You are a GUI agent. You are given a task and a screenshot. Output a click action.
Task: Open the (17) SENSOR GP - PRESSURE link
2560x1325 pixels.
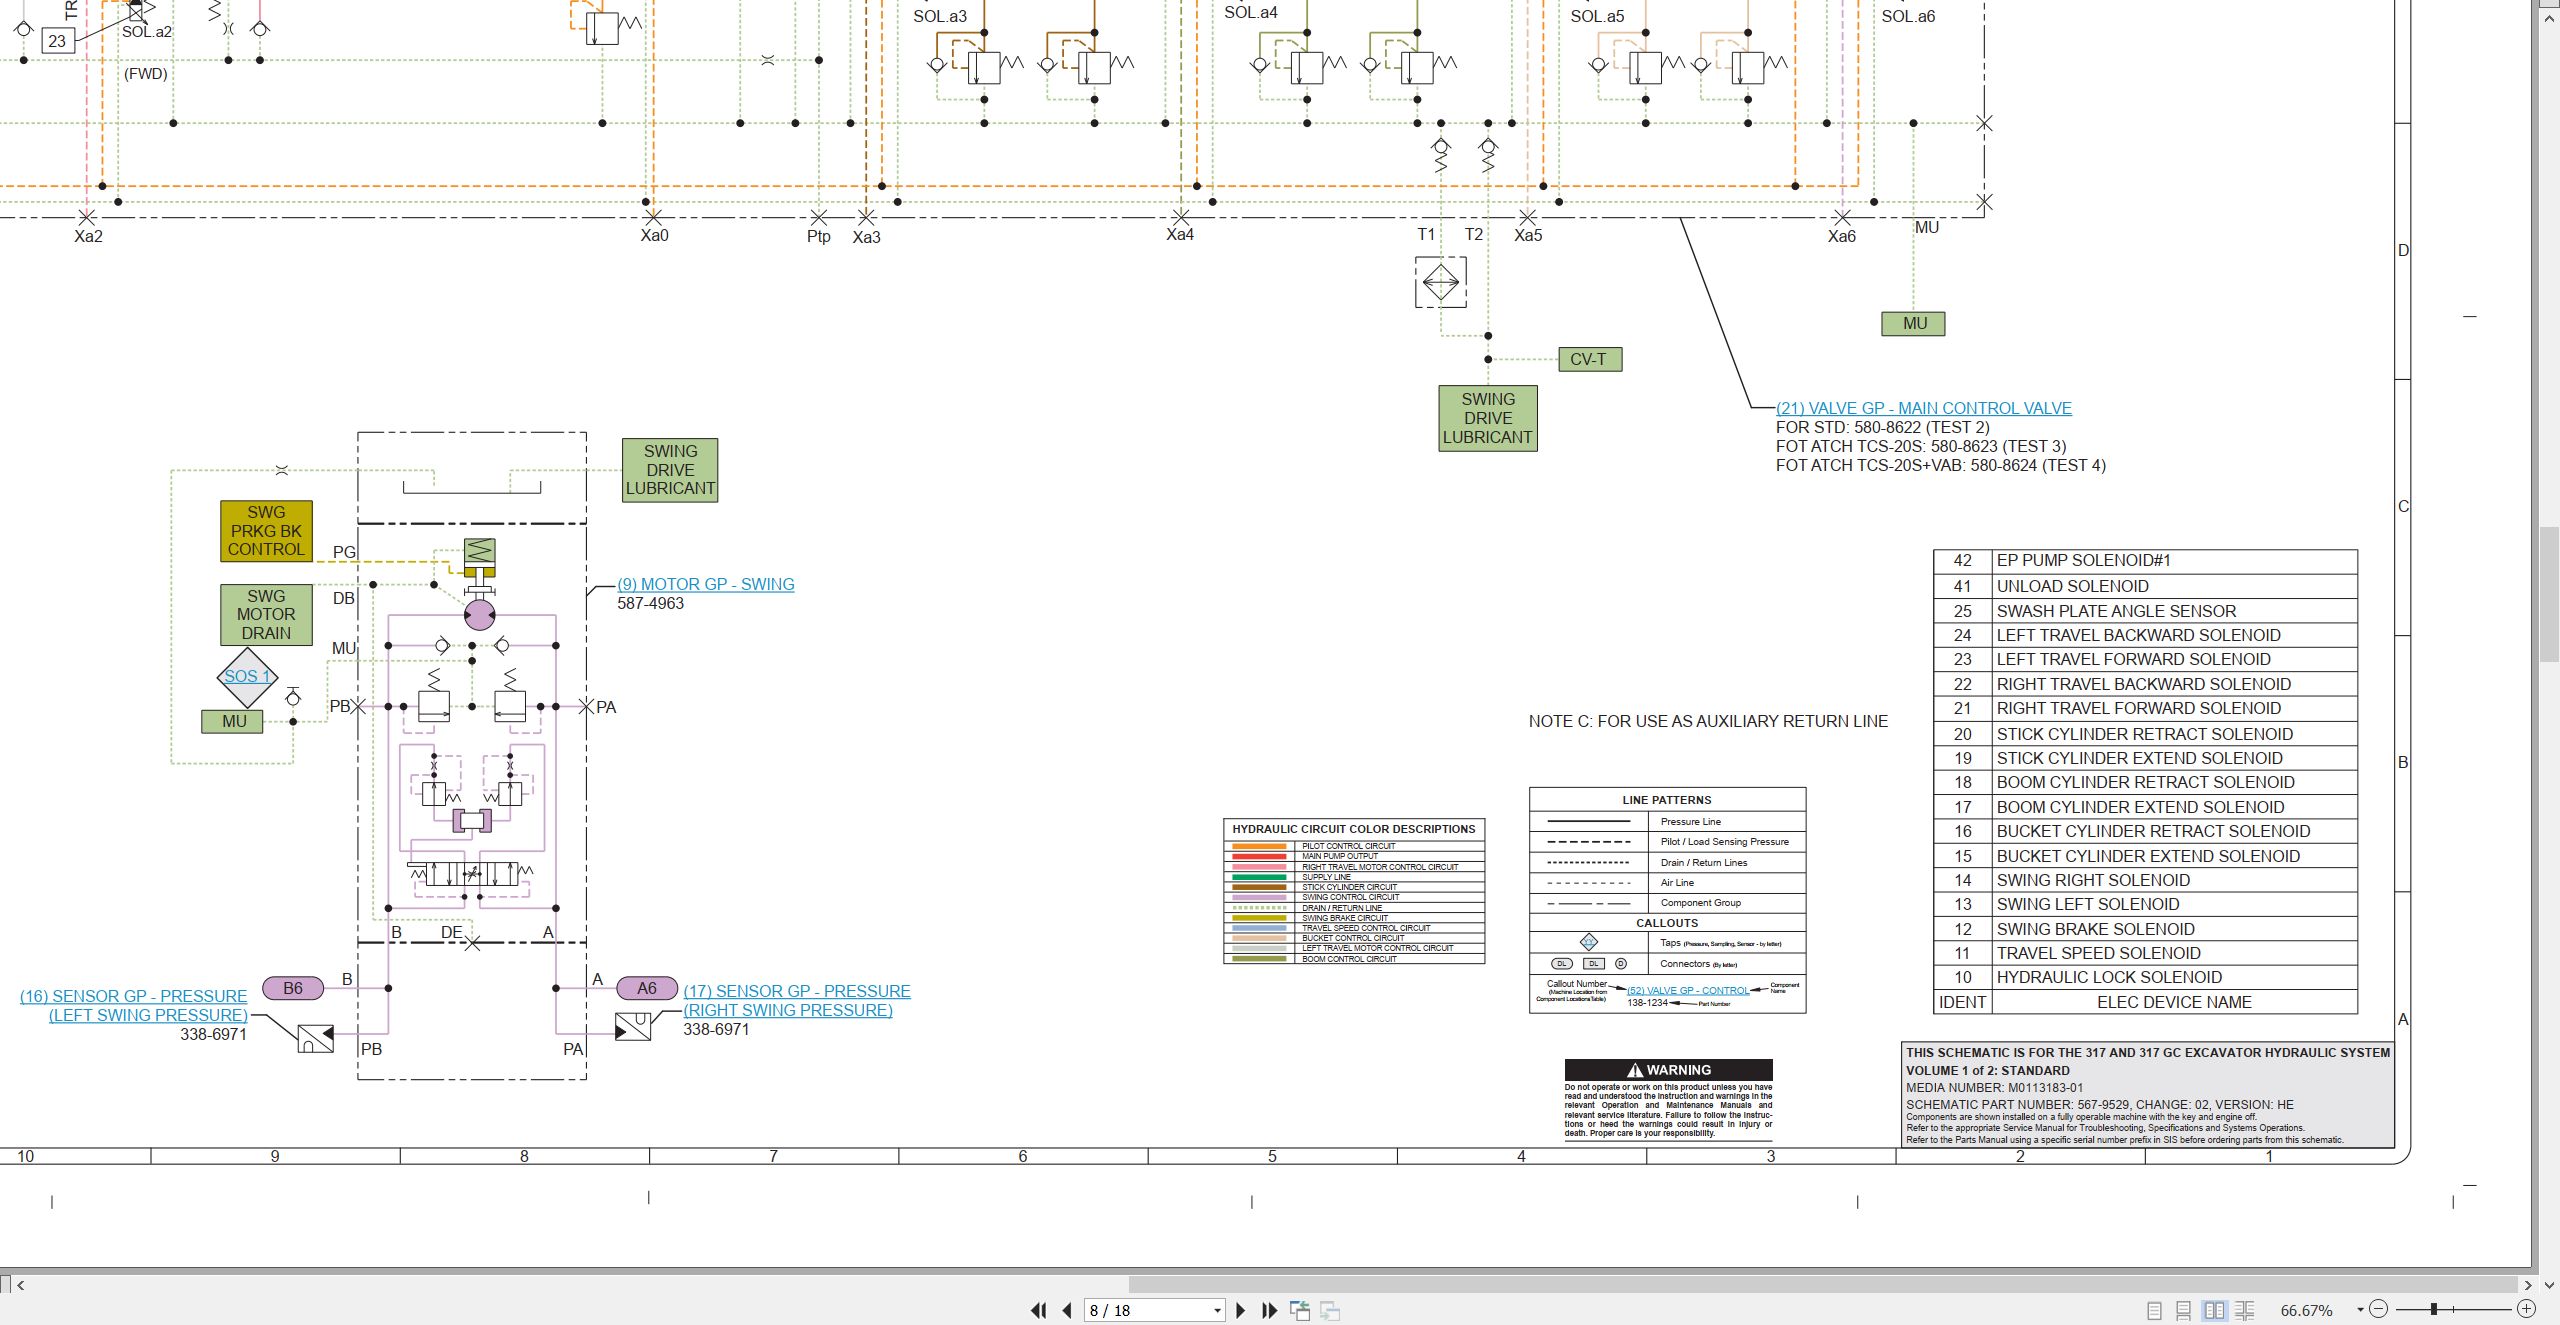pyautogui.click(x=797, y=991)
